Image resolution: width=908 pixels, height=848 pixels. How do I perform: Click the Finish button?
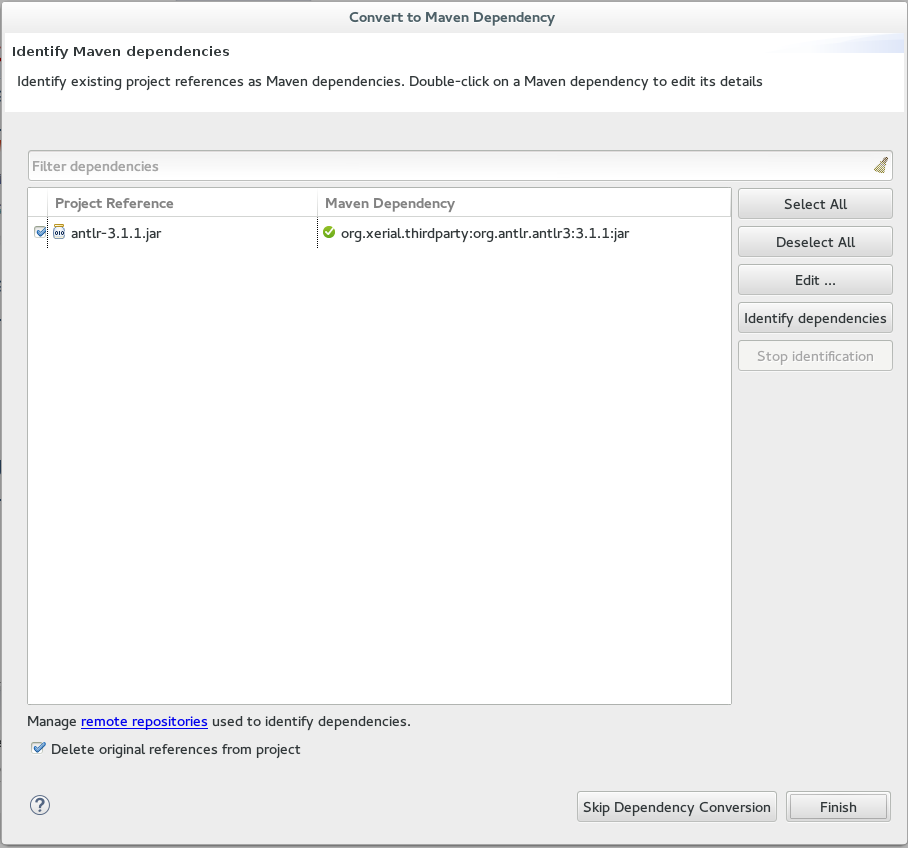(x=838, y=807)
